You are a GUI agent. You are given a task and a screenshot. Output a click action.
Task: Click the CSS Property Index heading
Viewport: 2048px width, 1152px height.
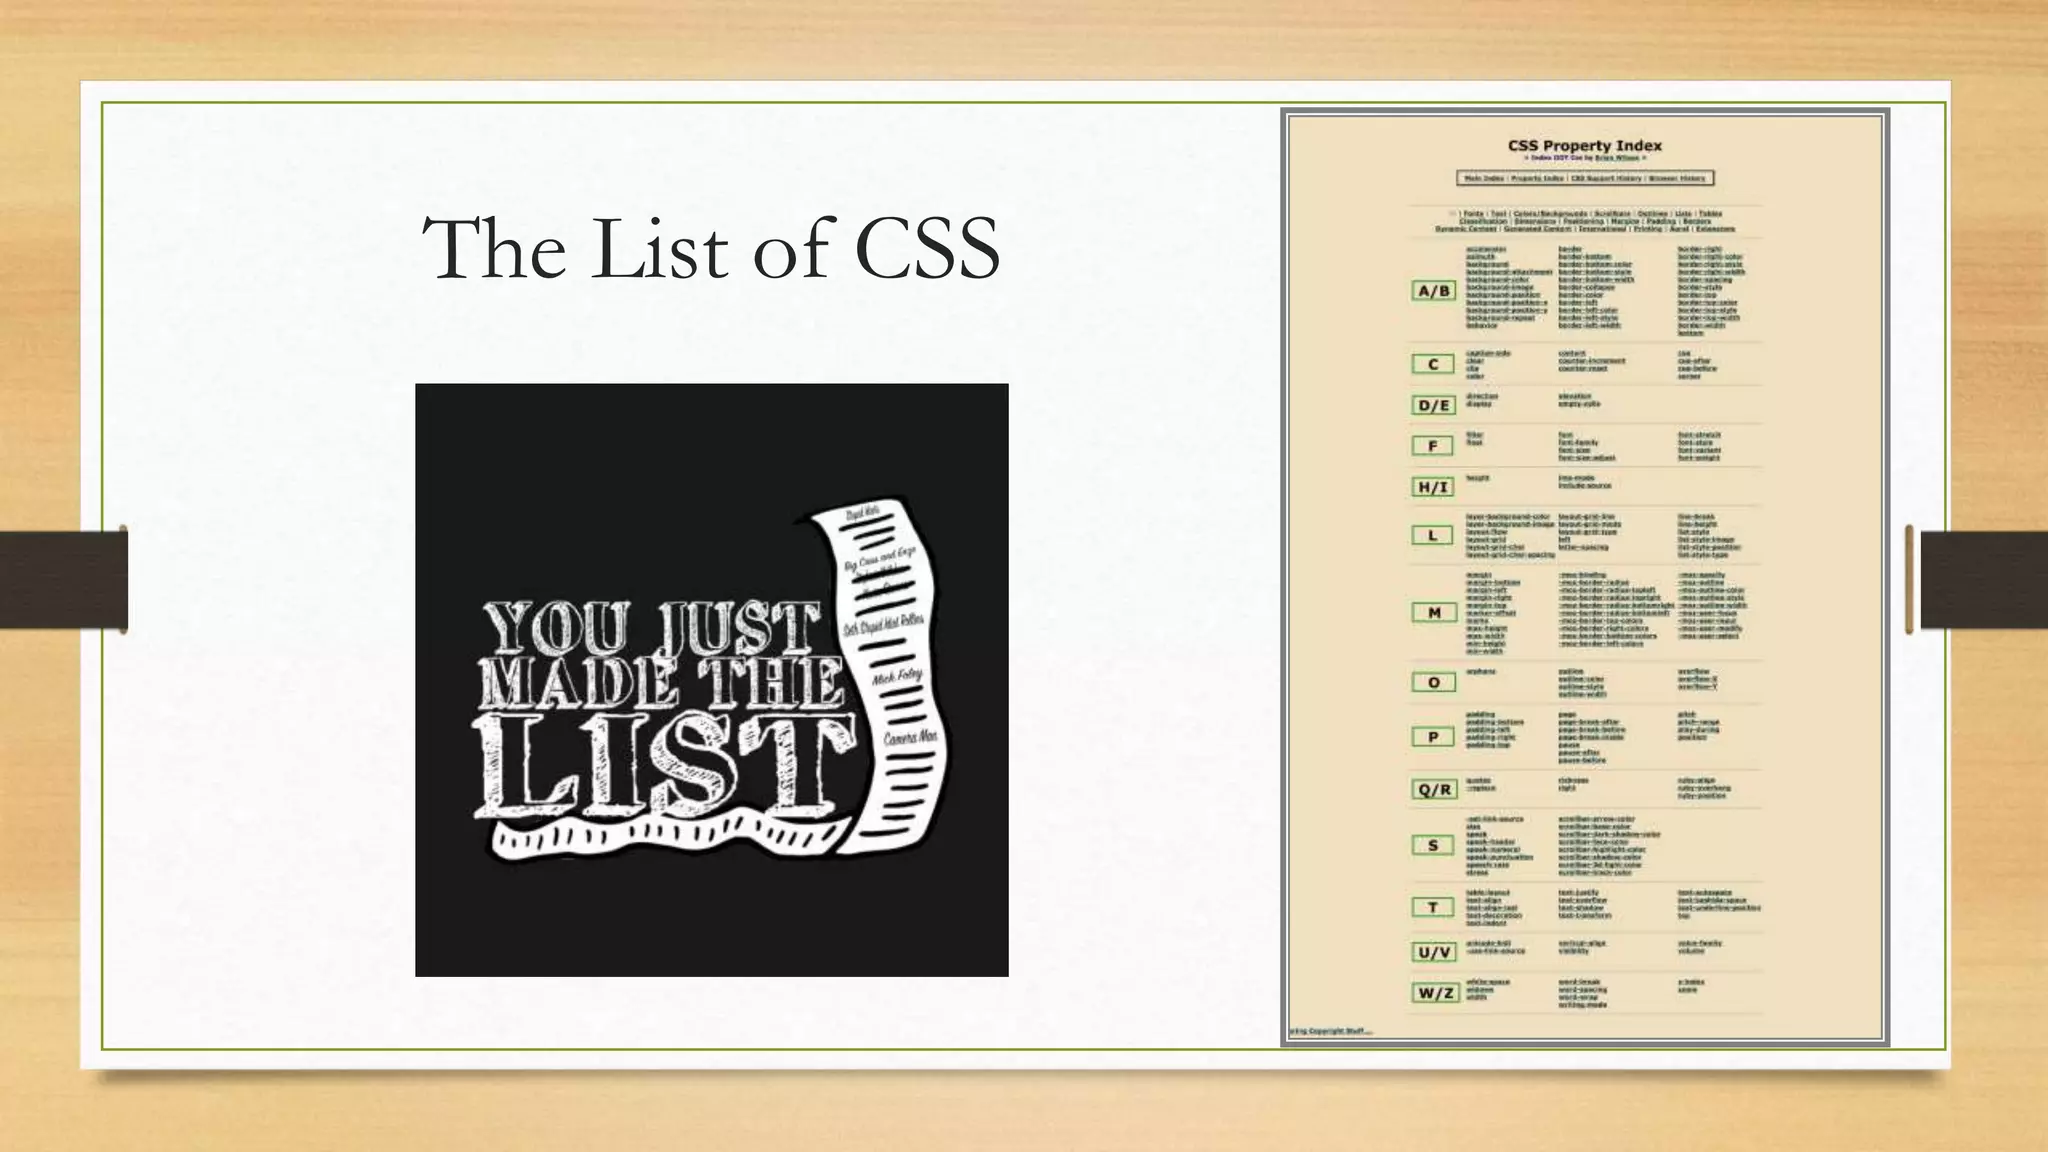click(1585, 145)
